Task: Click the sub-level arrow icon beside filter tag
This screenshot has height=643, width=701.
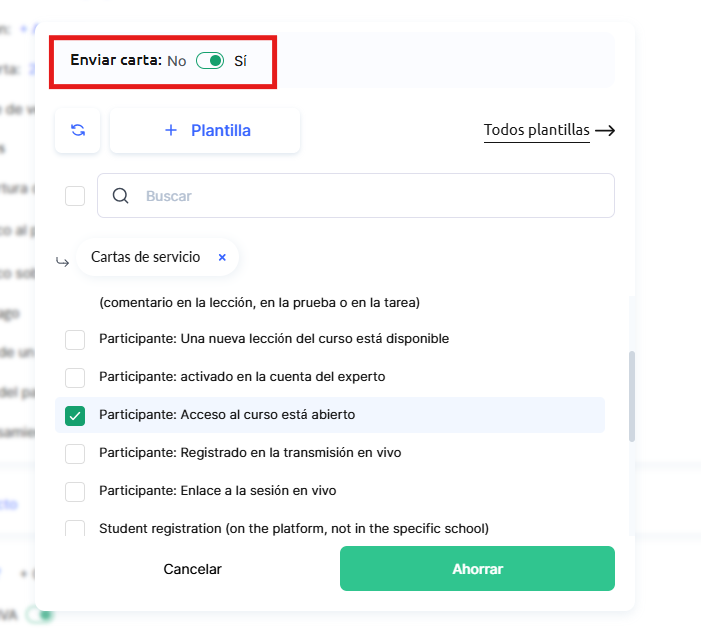Action: pos(63,262)
